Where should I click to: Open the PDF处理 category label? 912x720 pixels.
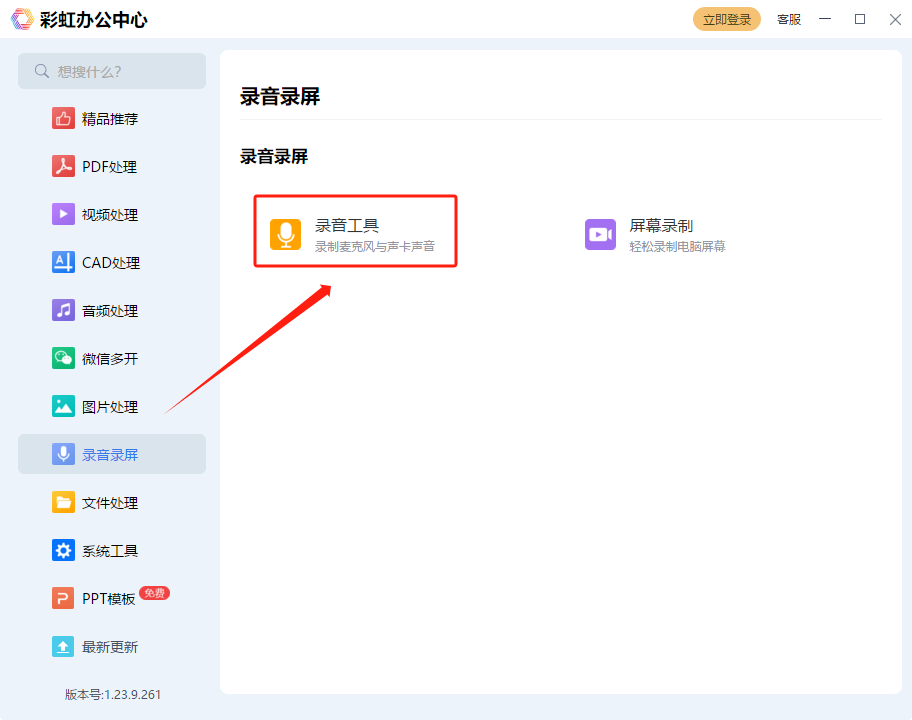tap(109, 167)
